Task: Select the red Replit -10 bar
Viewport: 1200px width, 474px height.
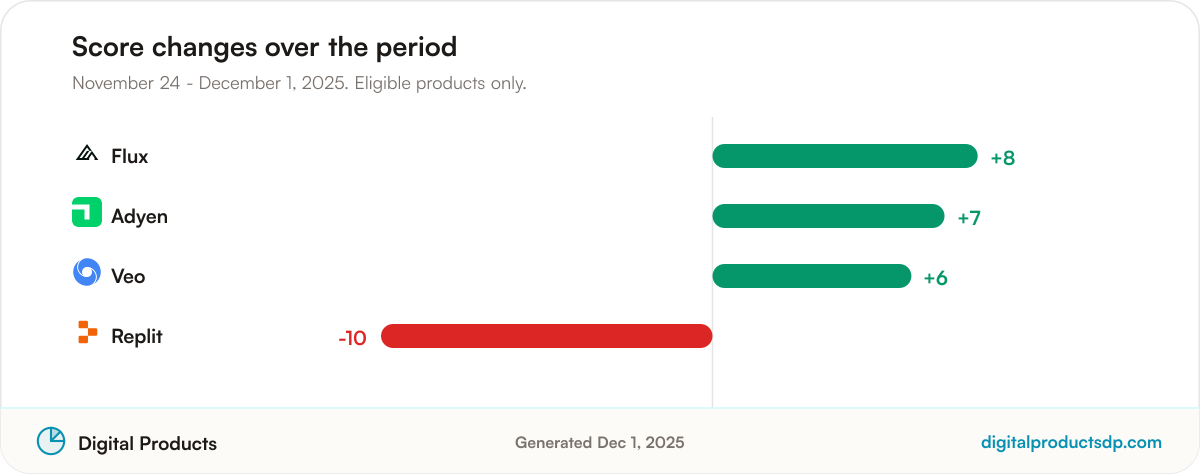Action: click(x=546, y=336)
